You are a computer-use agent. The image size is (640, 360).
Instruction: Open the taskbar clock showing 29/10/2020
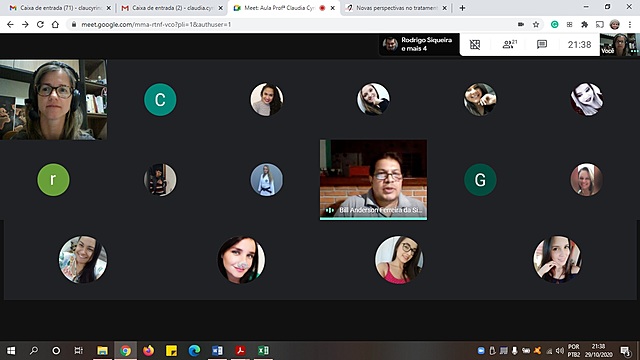coord(598,351)
